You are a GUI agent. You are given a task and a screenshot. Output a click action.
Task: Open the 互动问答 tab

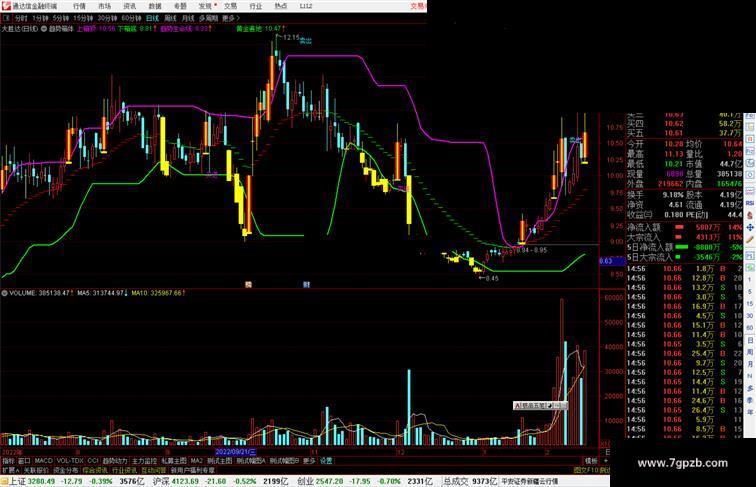[154, 470]
